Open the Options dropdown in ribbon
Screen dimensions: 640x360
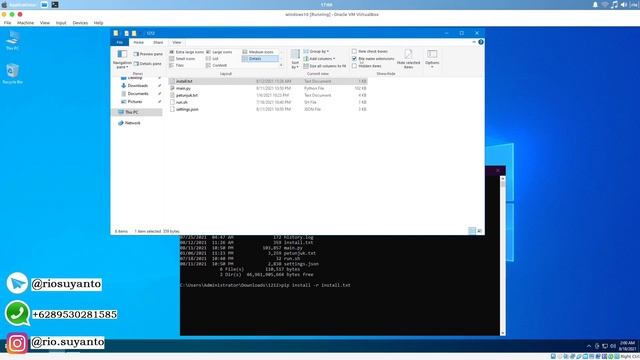point(432,59)
